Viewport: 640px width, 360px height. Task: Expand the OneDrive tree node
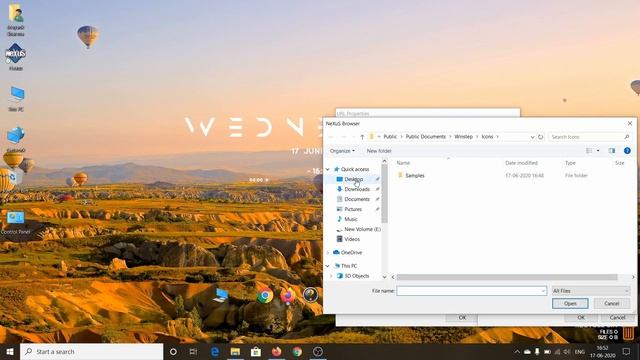tap(327, 253)
